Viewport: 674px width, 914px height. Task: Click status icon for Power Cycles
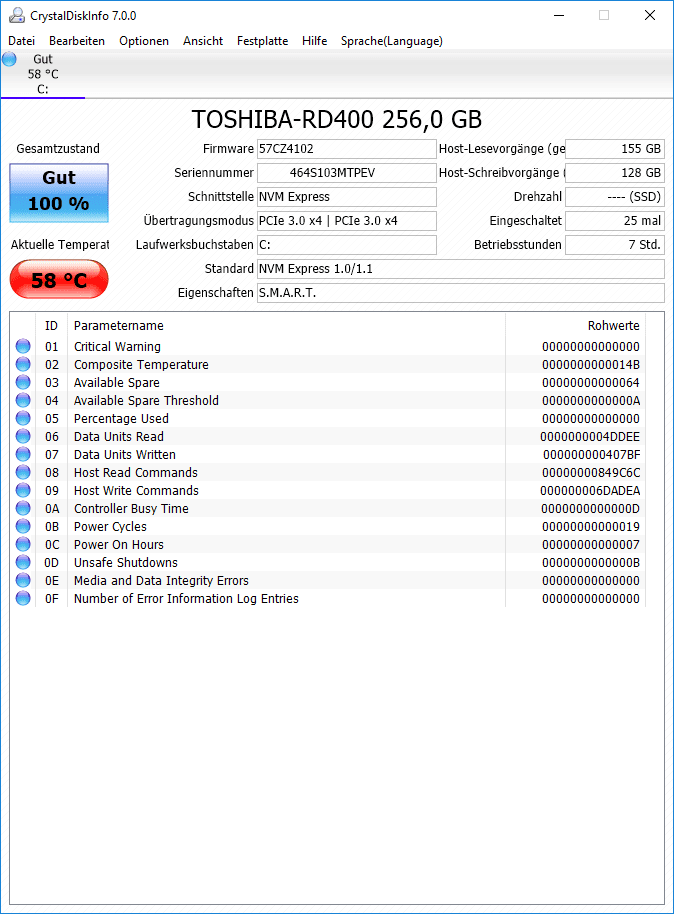click(x=23, y=526)
